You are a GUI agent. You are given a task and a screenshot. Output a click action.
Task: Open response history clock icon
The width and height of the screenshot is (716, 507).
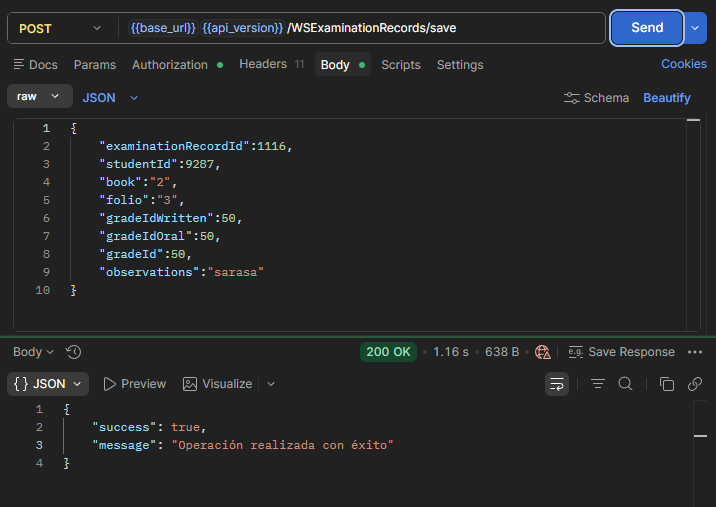[x=74, y=352]
